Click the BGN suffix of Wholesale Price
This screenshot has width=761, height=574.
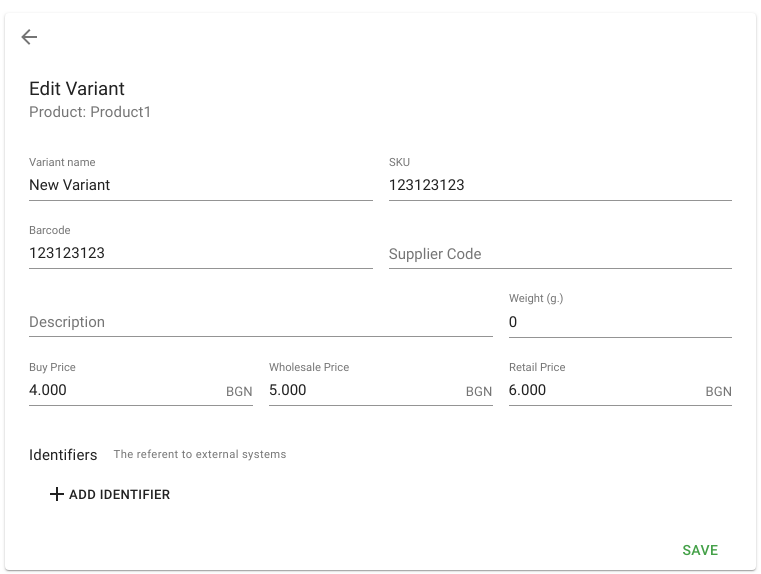click(479, 392)
